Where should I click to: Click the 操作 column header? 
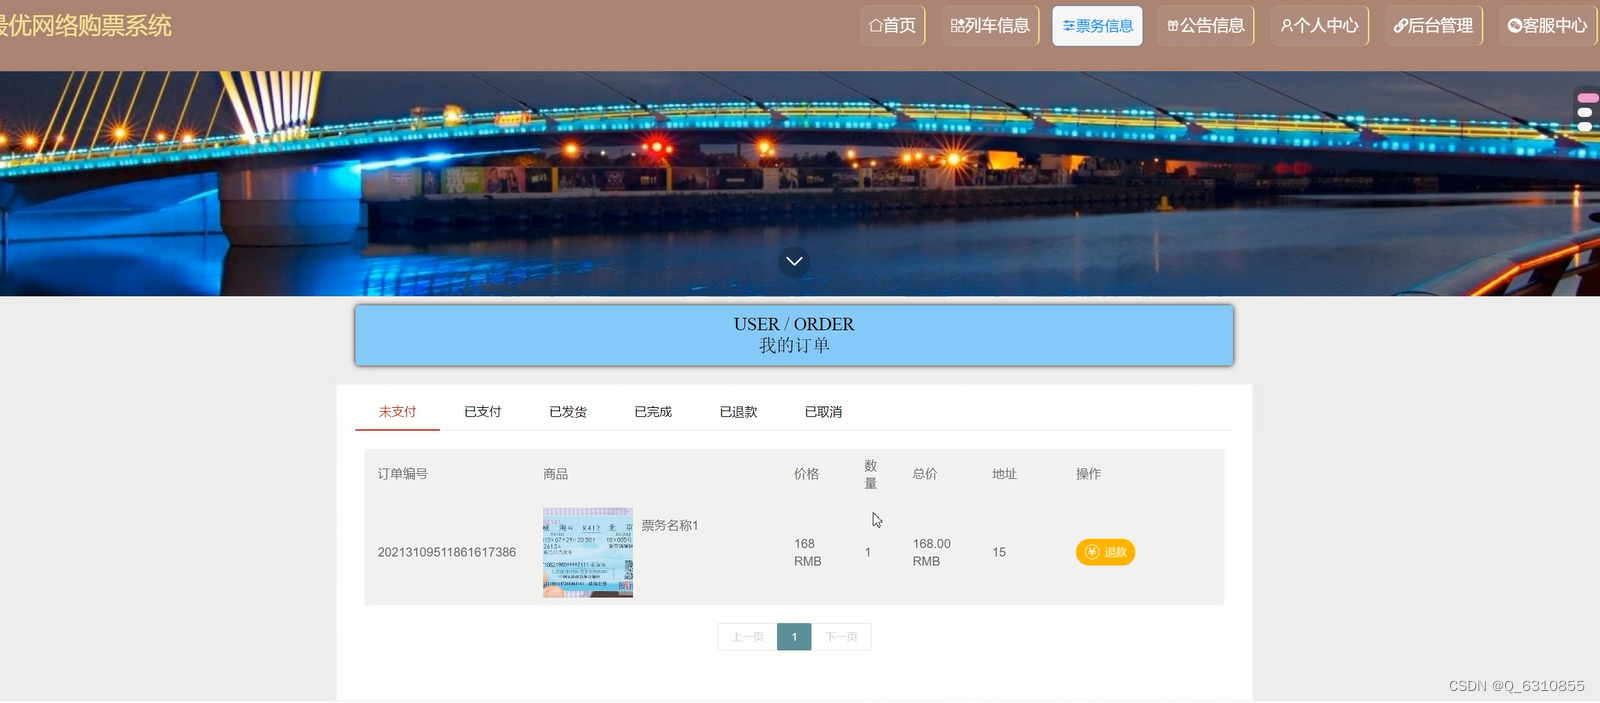(x=1089, y=474)
